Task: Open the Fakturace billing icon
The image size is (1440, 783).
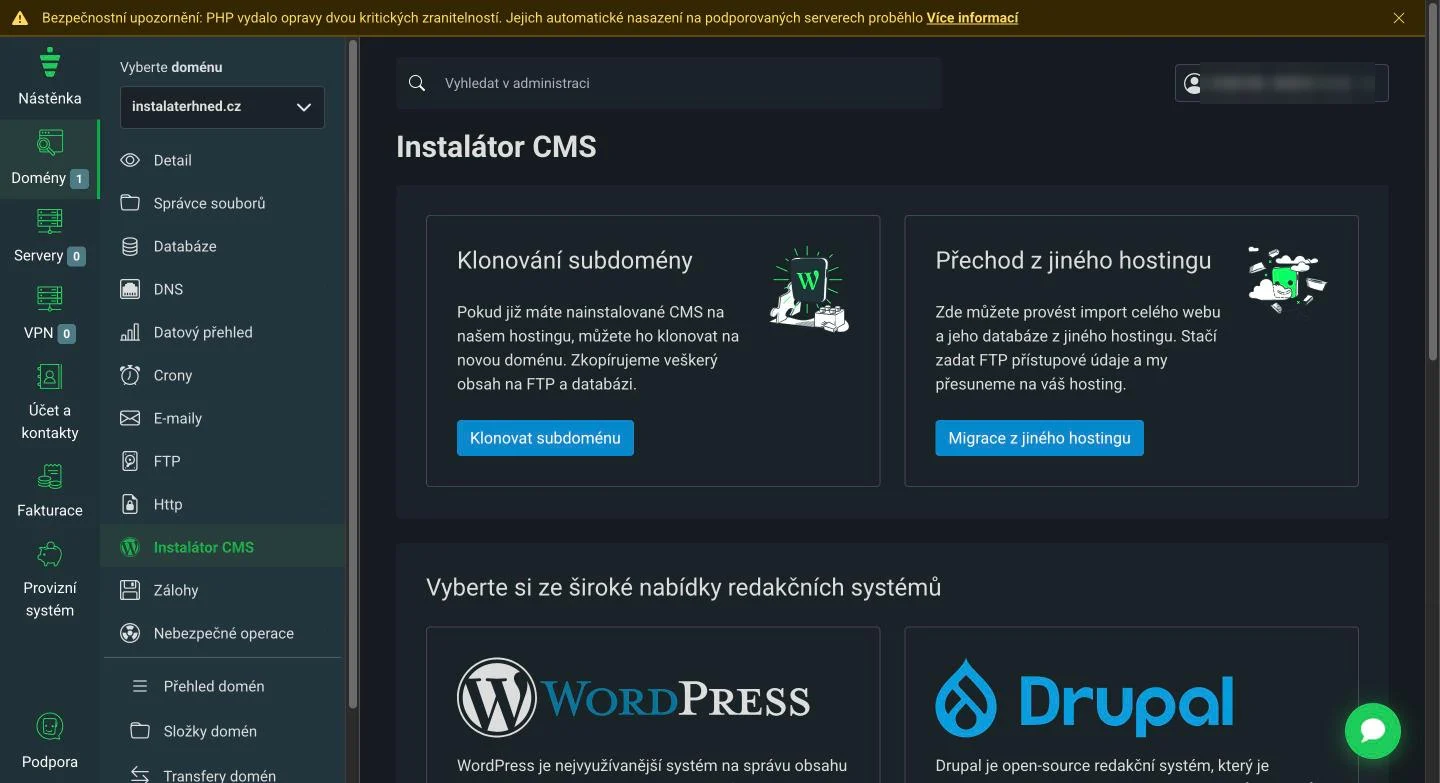Action: coord(50,477)
